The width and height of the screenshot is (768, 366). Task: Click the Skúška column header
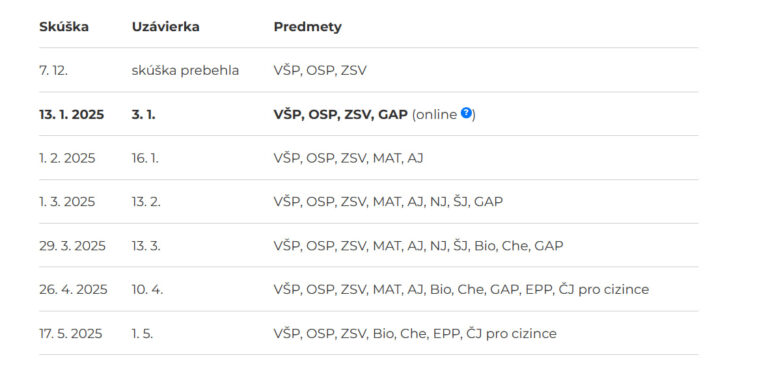(64, 27)
